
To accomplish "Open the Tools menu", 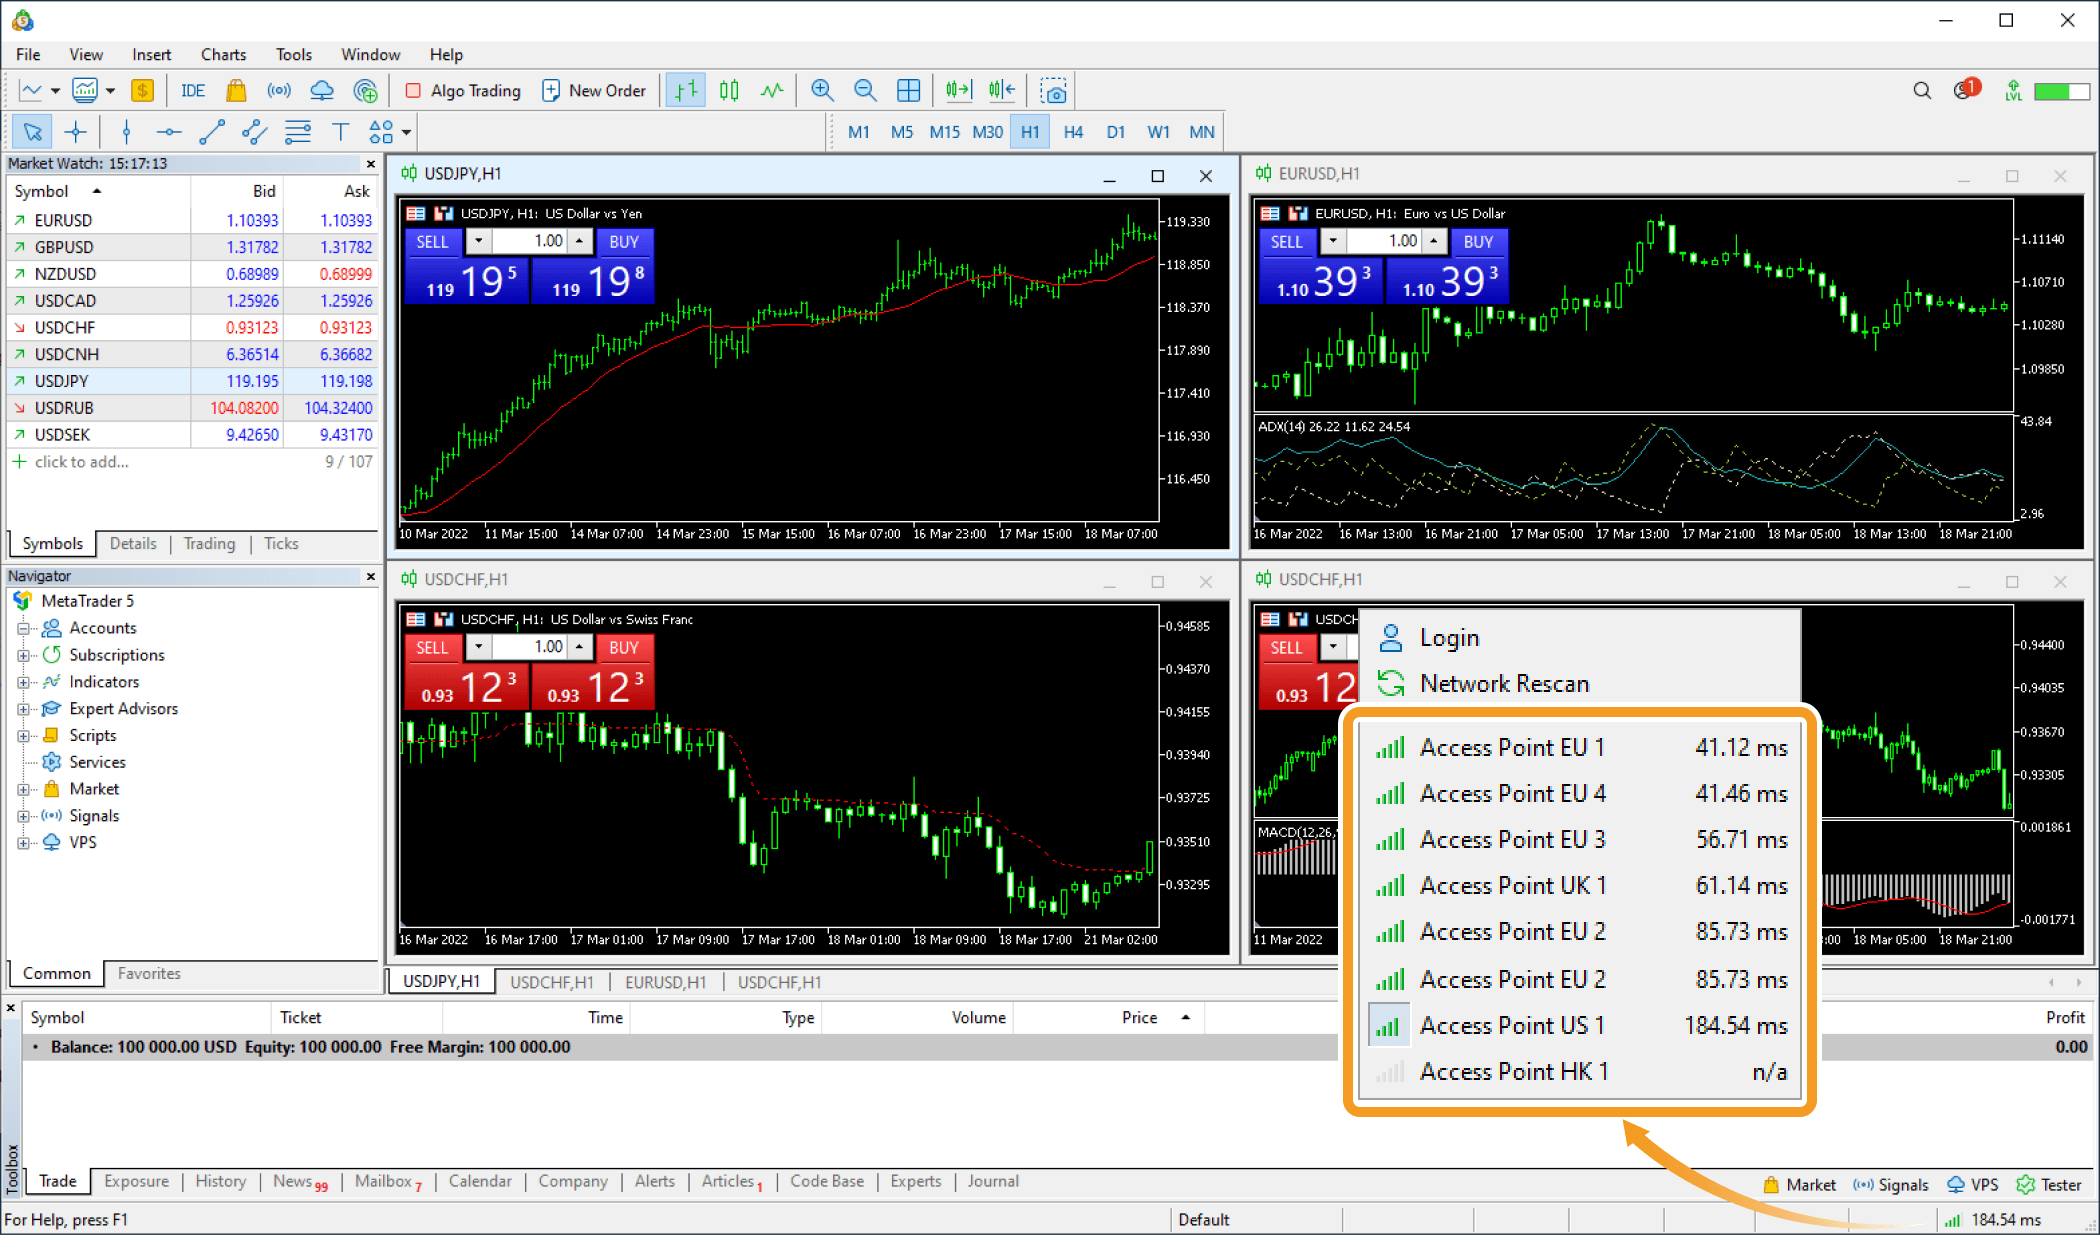I will coord(294,55).
